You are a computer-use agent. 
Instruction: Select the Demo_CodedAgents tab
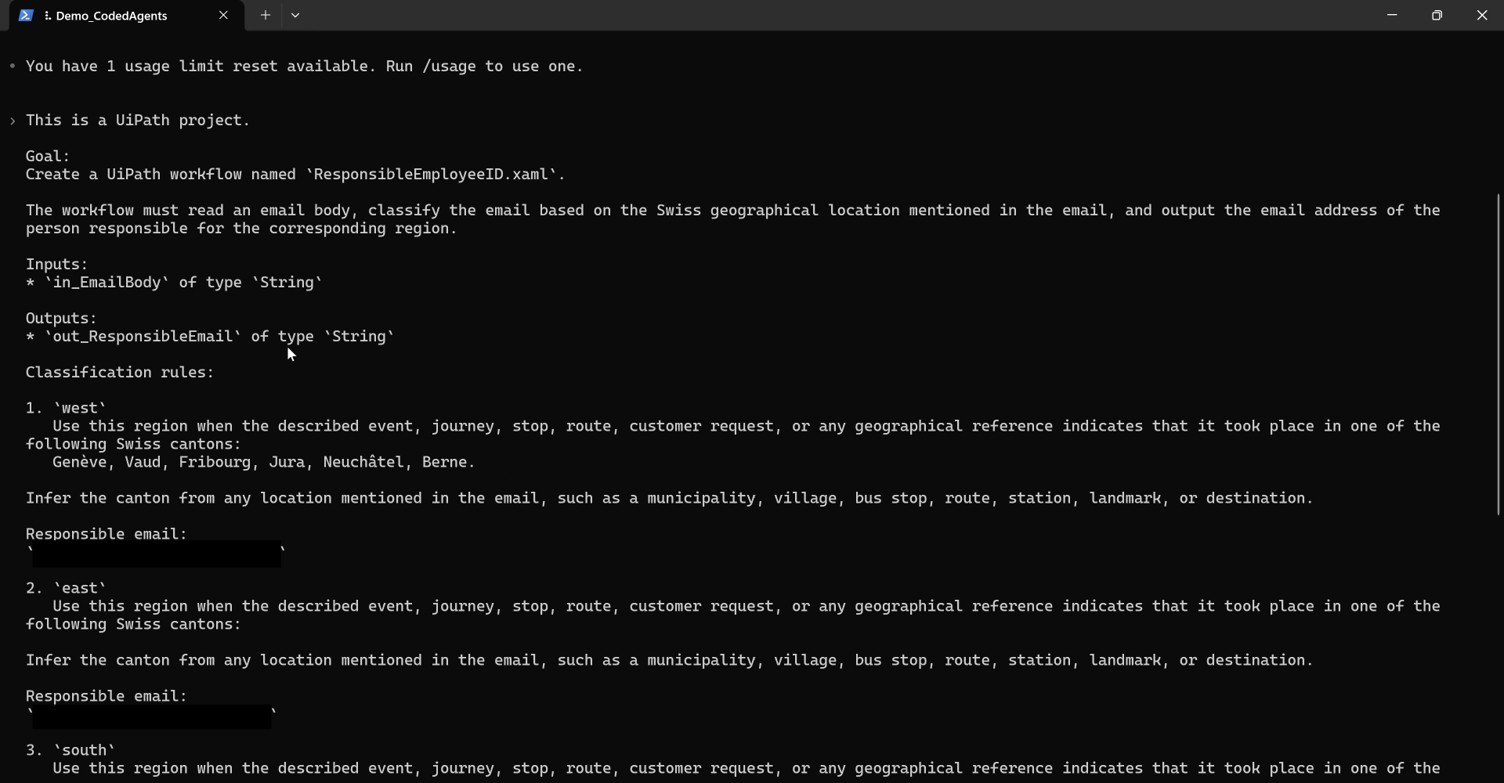[125, 16]
